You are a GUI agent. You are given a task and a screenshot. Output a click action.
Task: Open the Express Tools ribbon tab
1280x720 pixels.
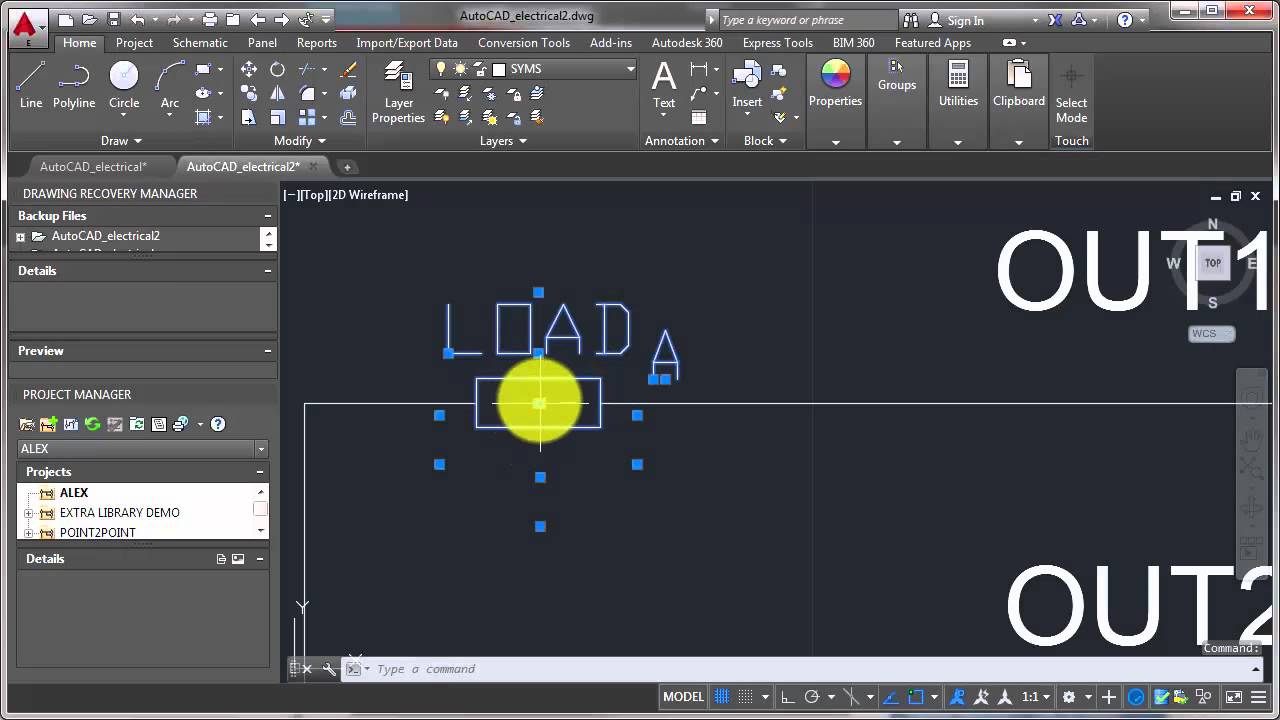[x=777, y=43]
